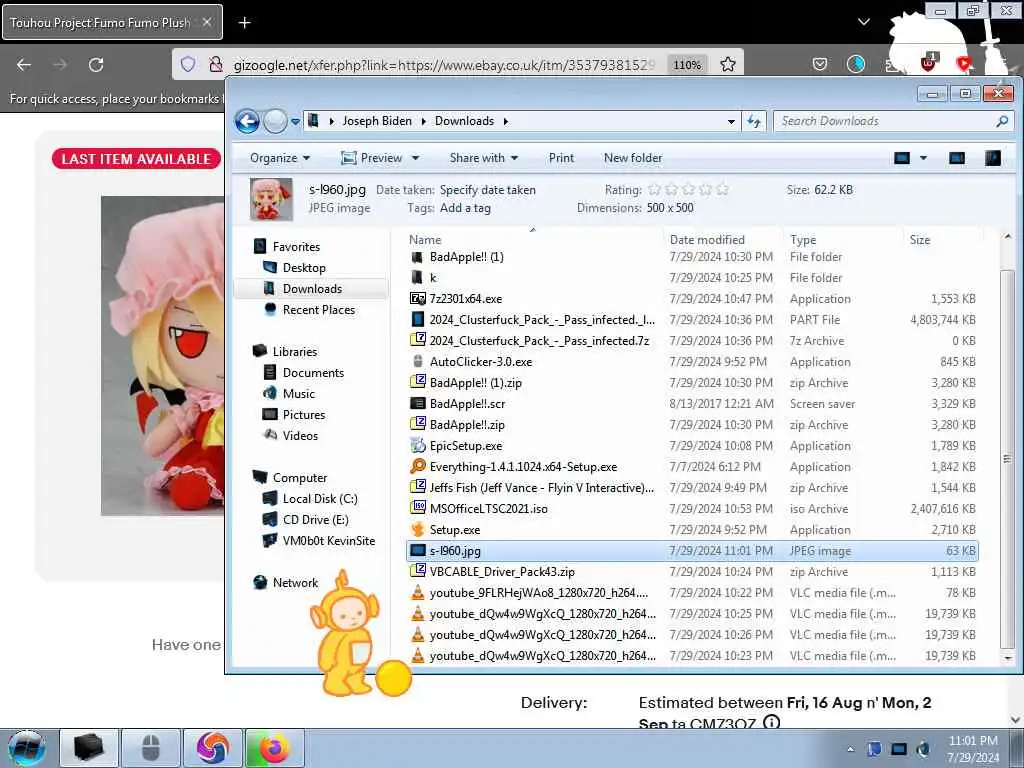Switch to Firefox on the taskbar
Image resolution: width=1024 pixels, height=768 pixels.
(274, 748)
